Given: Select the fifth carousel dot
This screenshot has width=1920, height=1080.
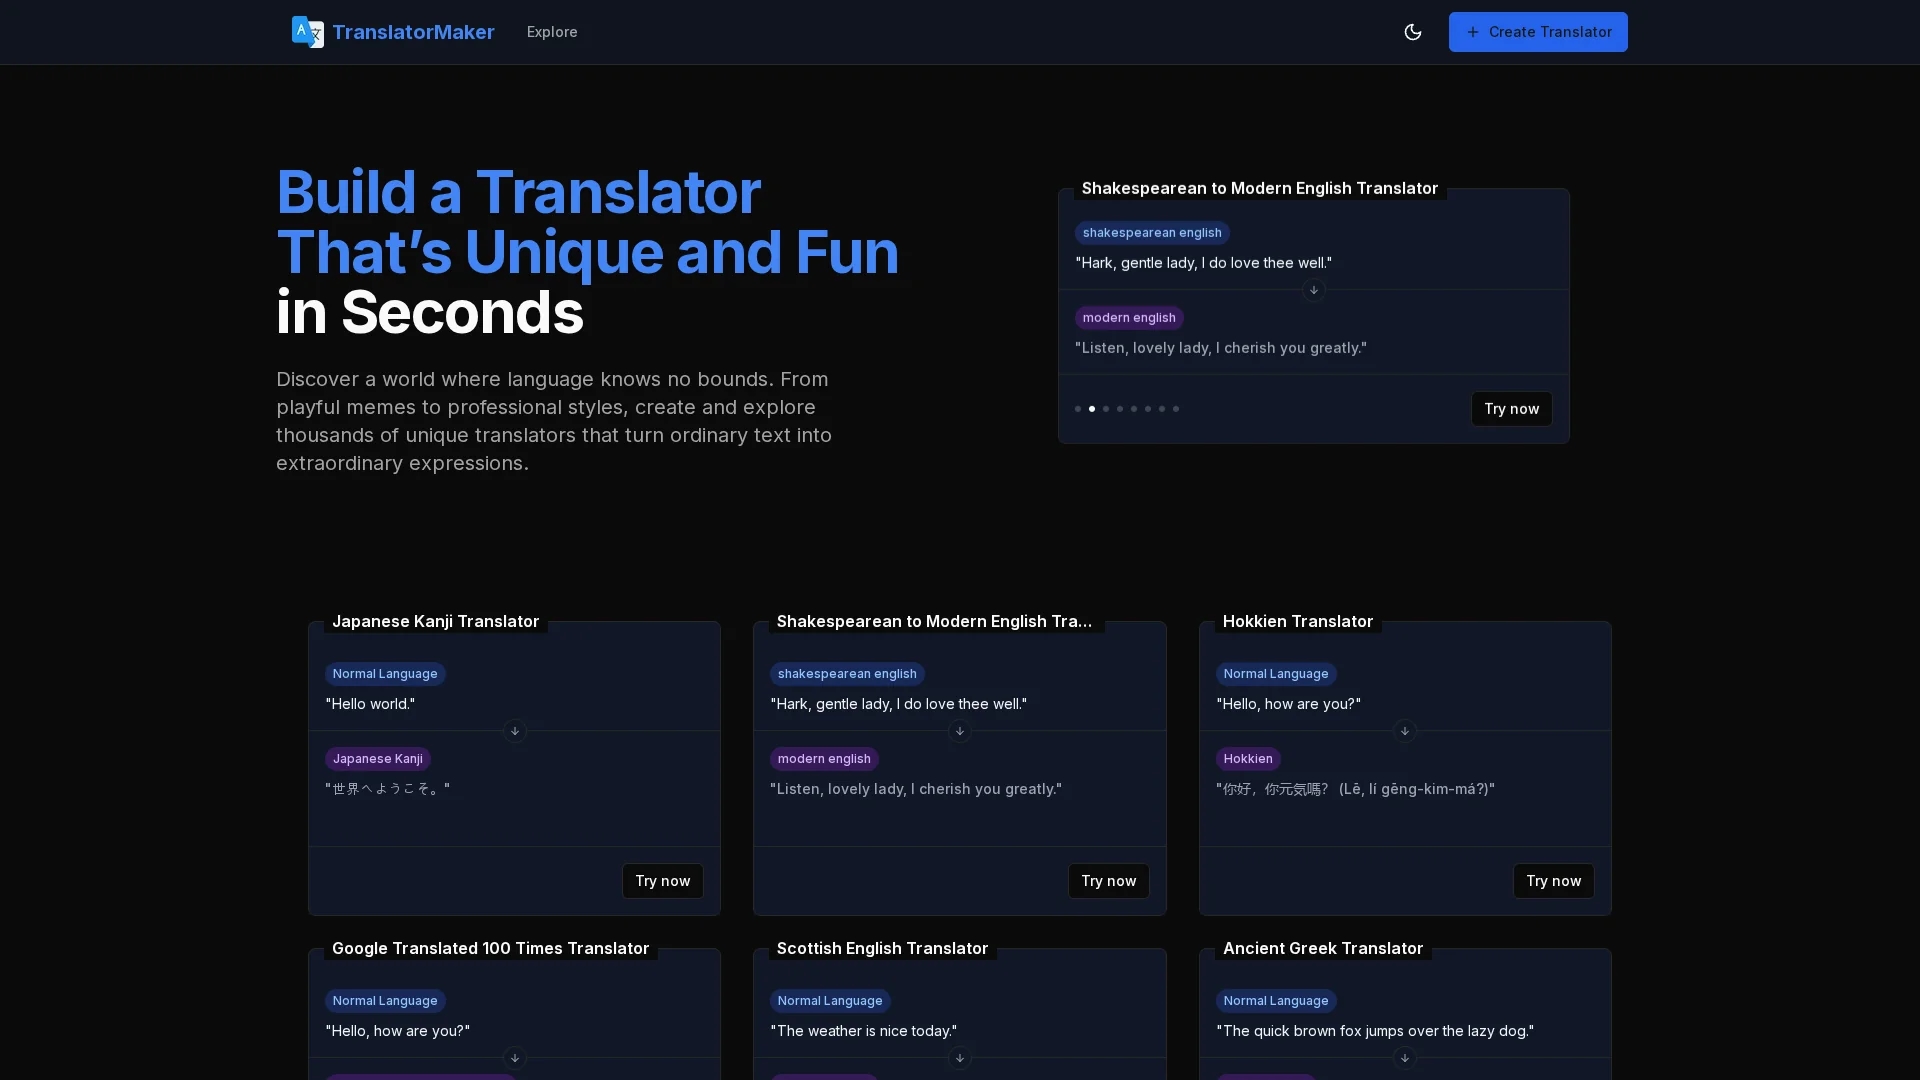Looking at the screenshot, I should [1134, 409].
